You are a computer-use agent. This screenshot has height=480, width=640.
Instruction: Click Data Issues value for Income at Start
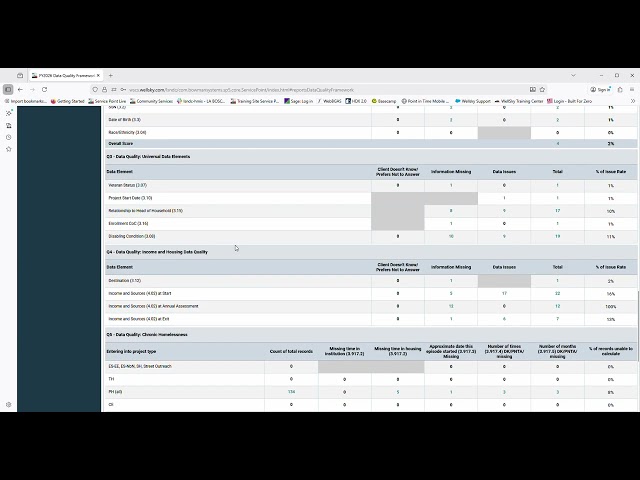pos(504,293)
